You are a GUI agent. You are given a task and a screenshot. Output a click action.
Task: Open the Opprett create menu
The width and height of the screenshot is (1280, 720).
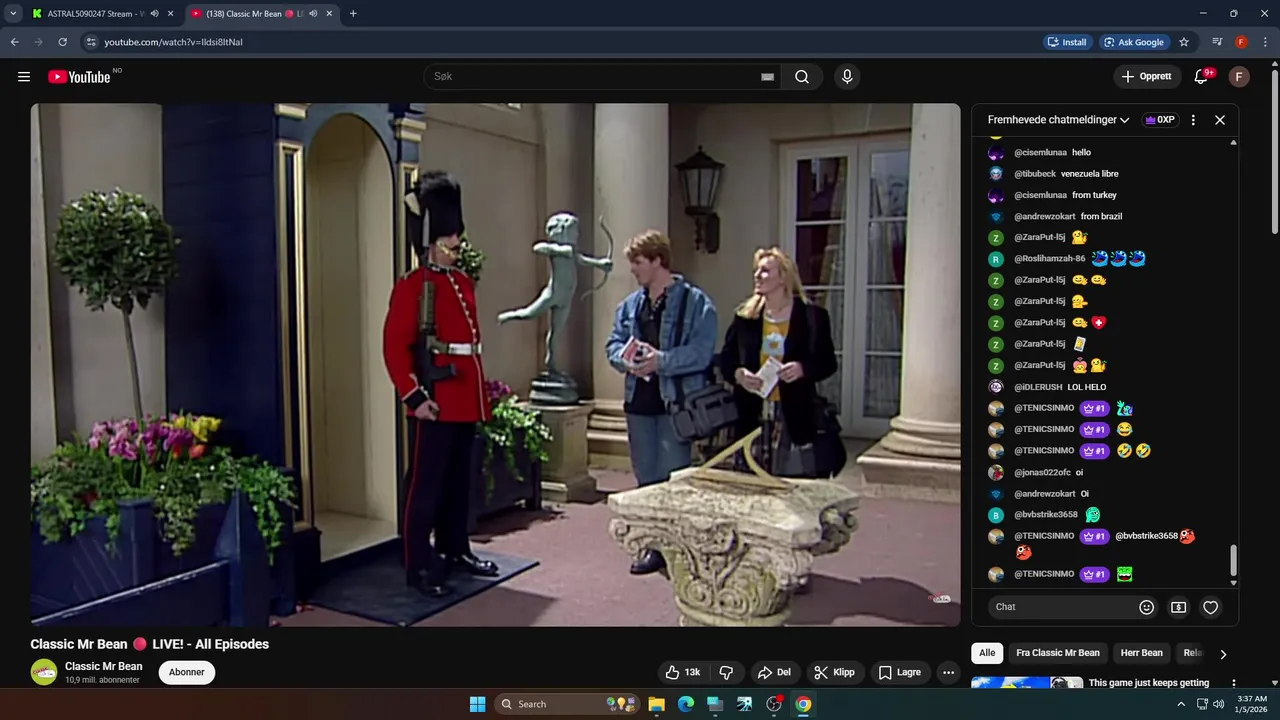(x=1147, y=77)
